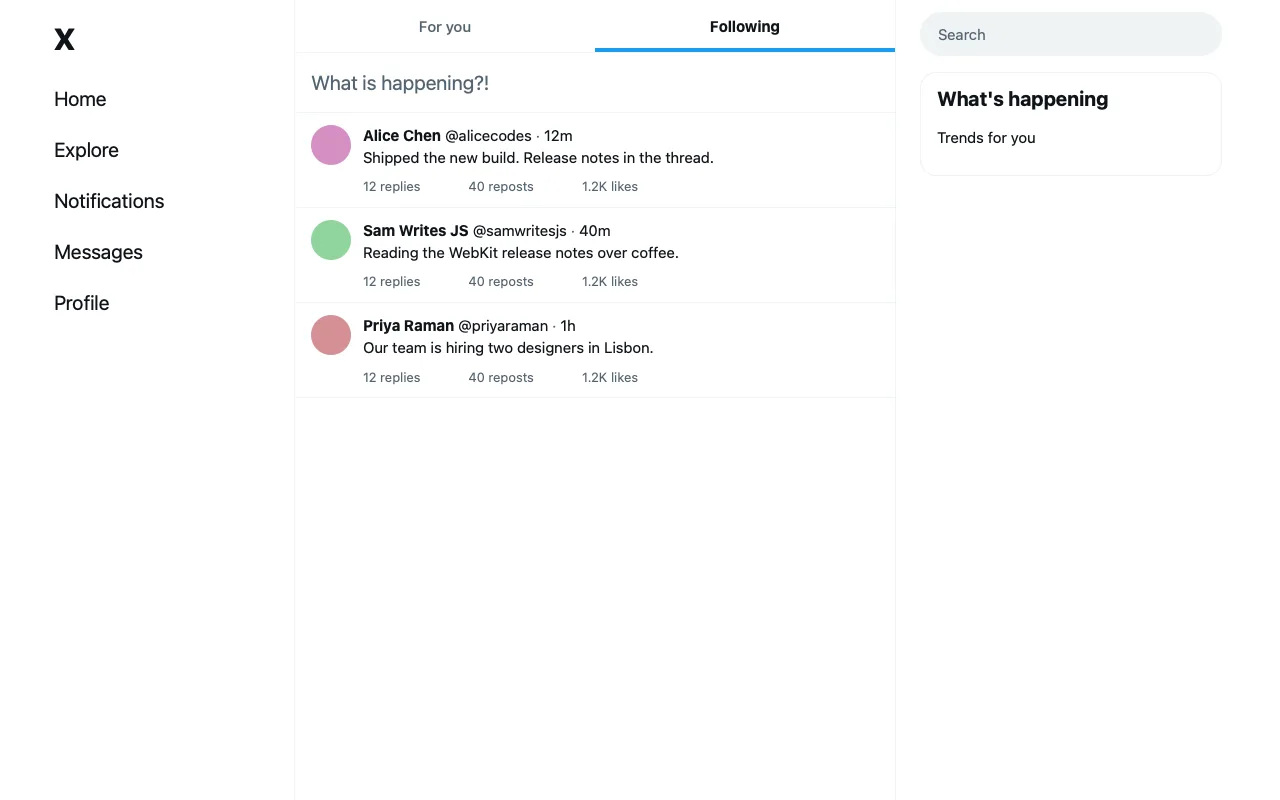Select the Following tab

[745, 27]
